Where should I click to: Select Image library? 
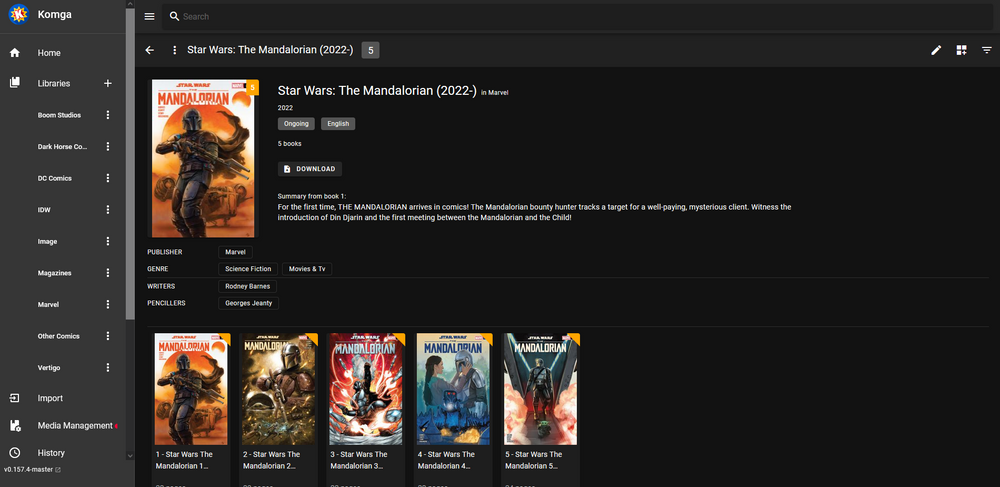point(47,242)
